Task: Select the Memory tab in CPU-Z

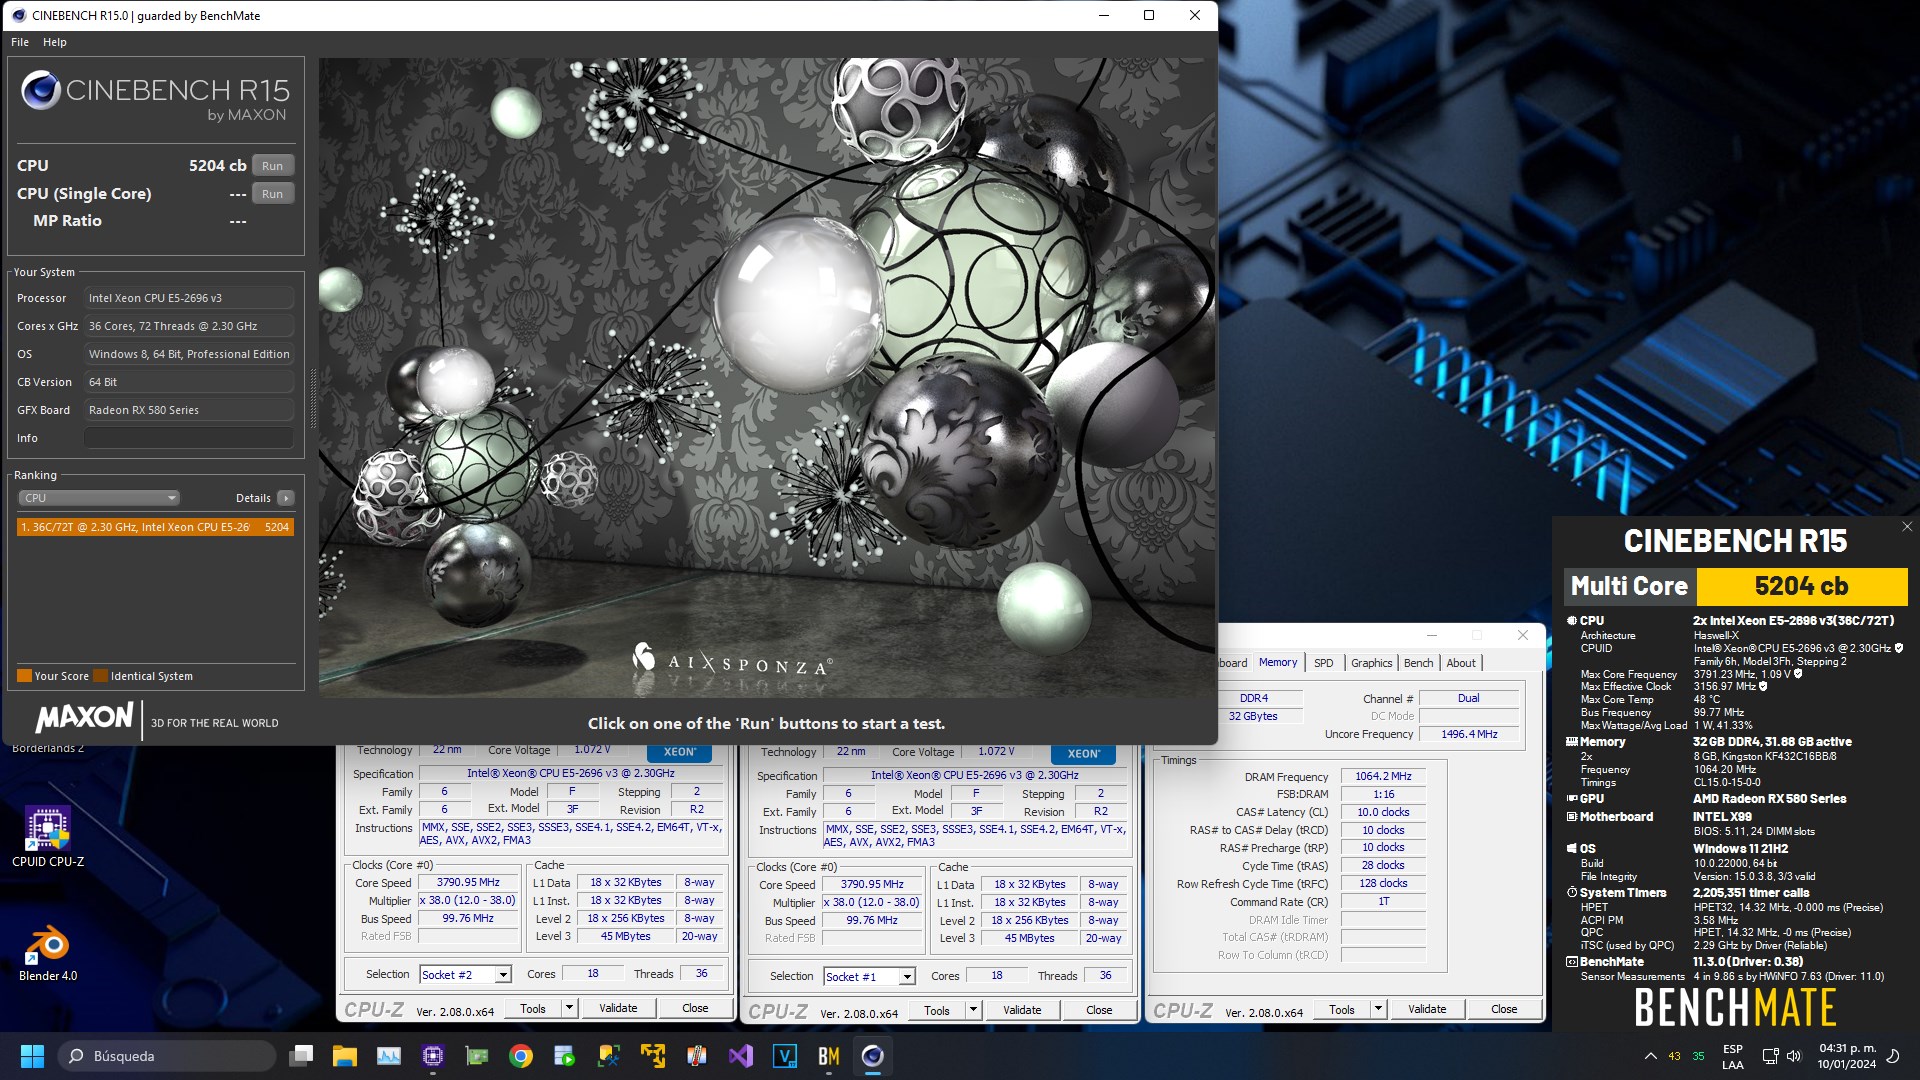Action: tap(1278, 662)
